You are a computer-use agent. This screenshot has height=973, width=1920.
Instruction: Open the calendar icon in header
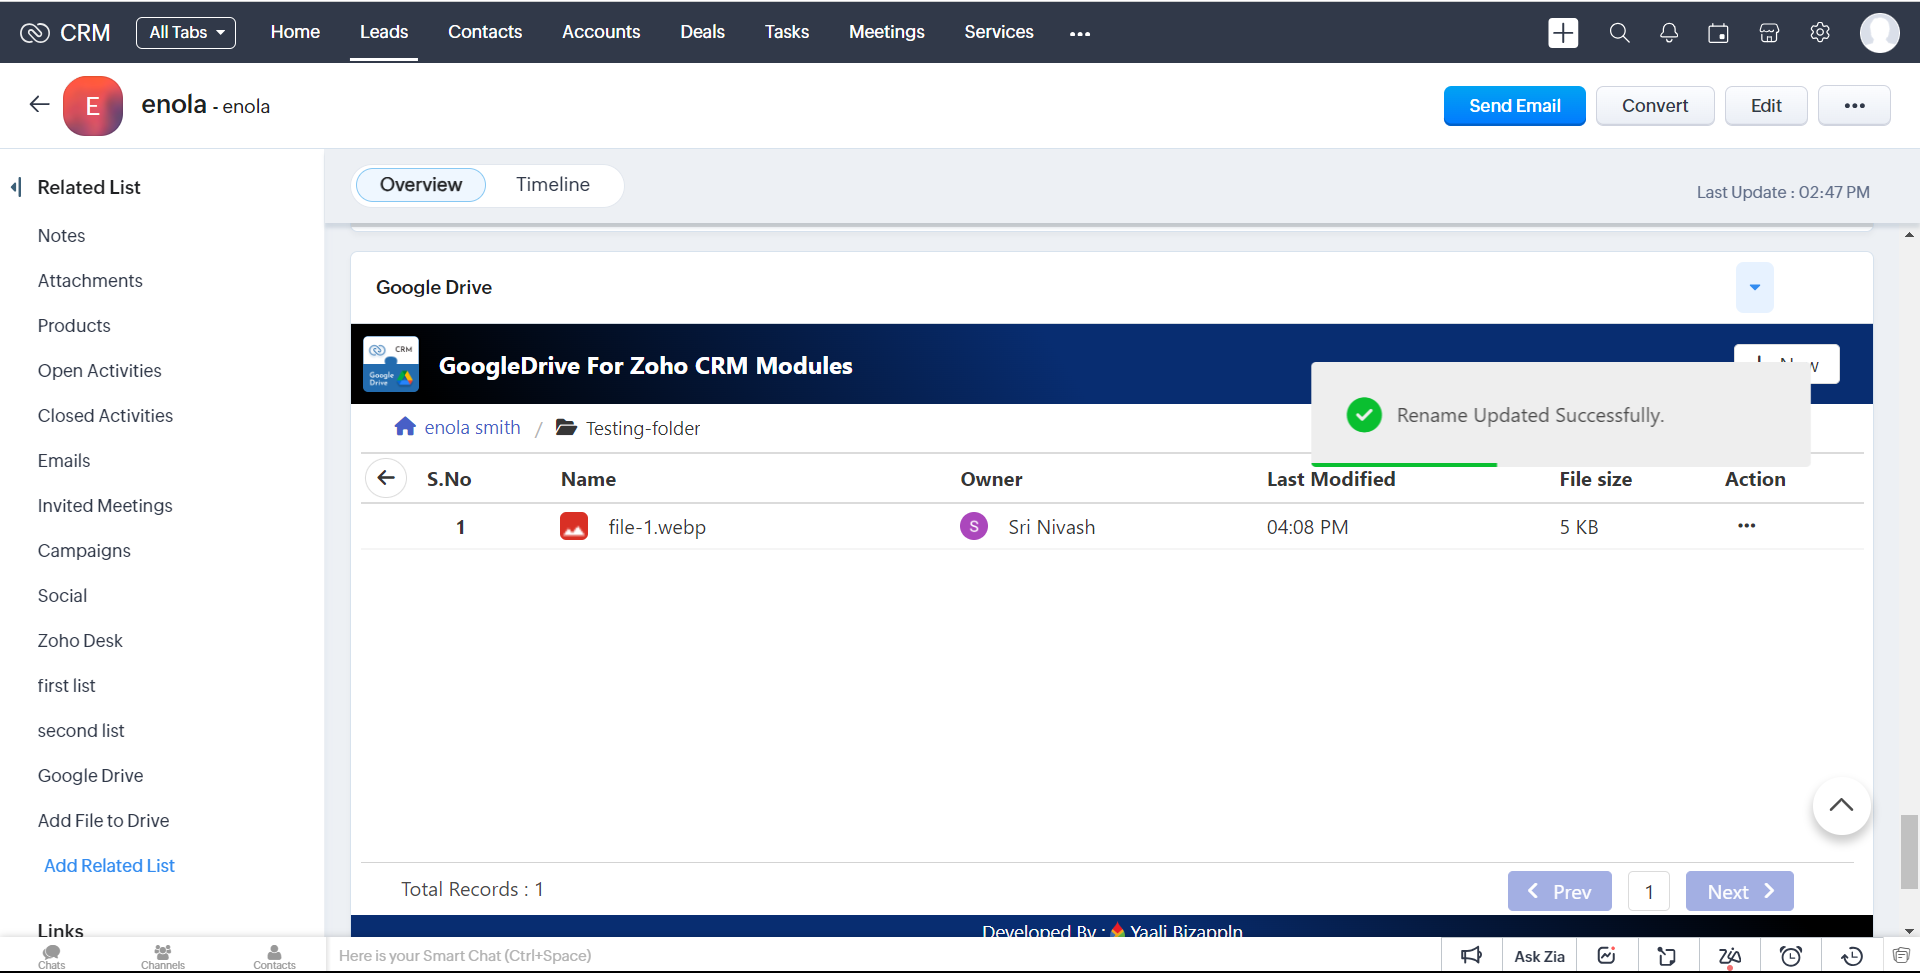pyautogui.click(x=1718, y=33)
